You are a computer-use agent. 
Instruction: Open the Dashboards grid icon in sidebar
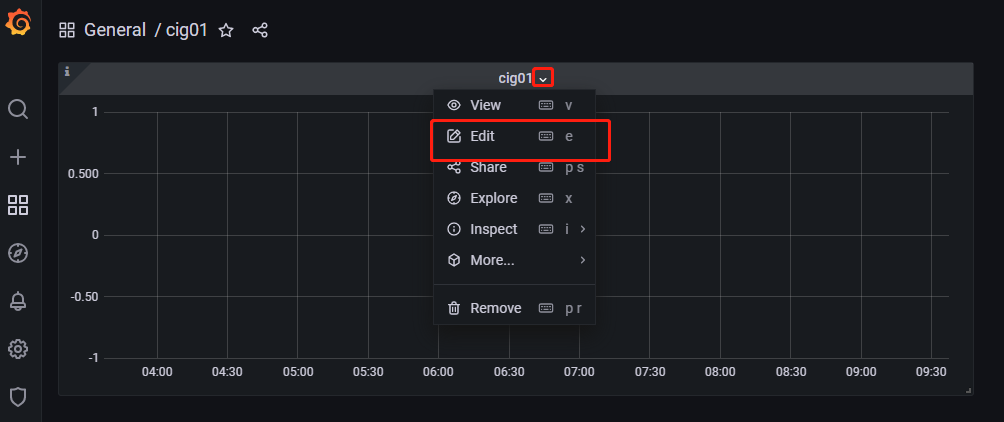[18, 205]
